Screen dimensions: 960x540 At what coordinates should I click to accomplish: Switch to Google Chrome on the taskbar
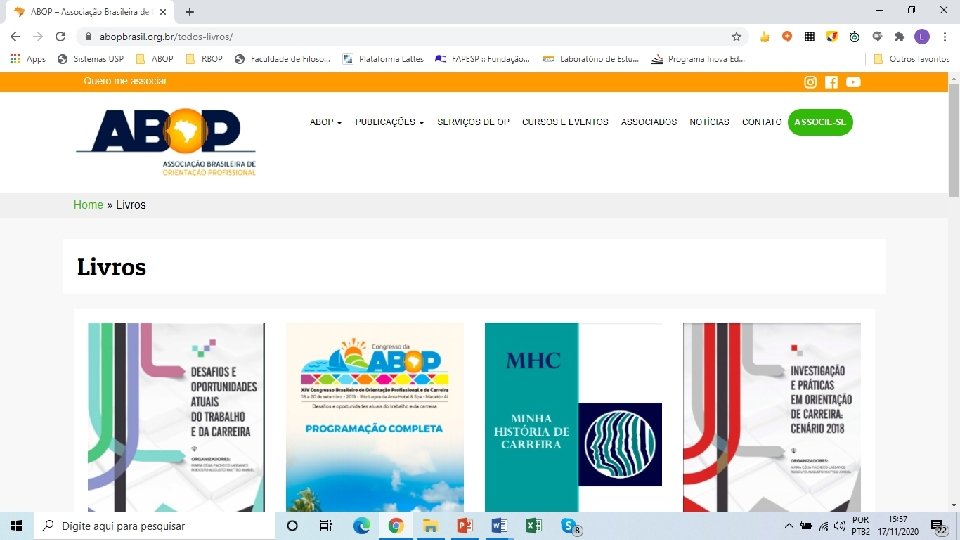tap(396, 526)
